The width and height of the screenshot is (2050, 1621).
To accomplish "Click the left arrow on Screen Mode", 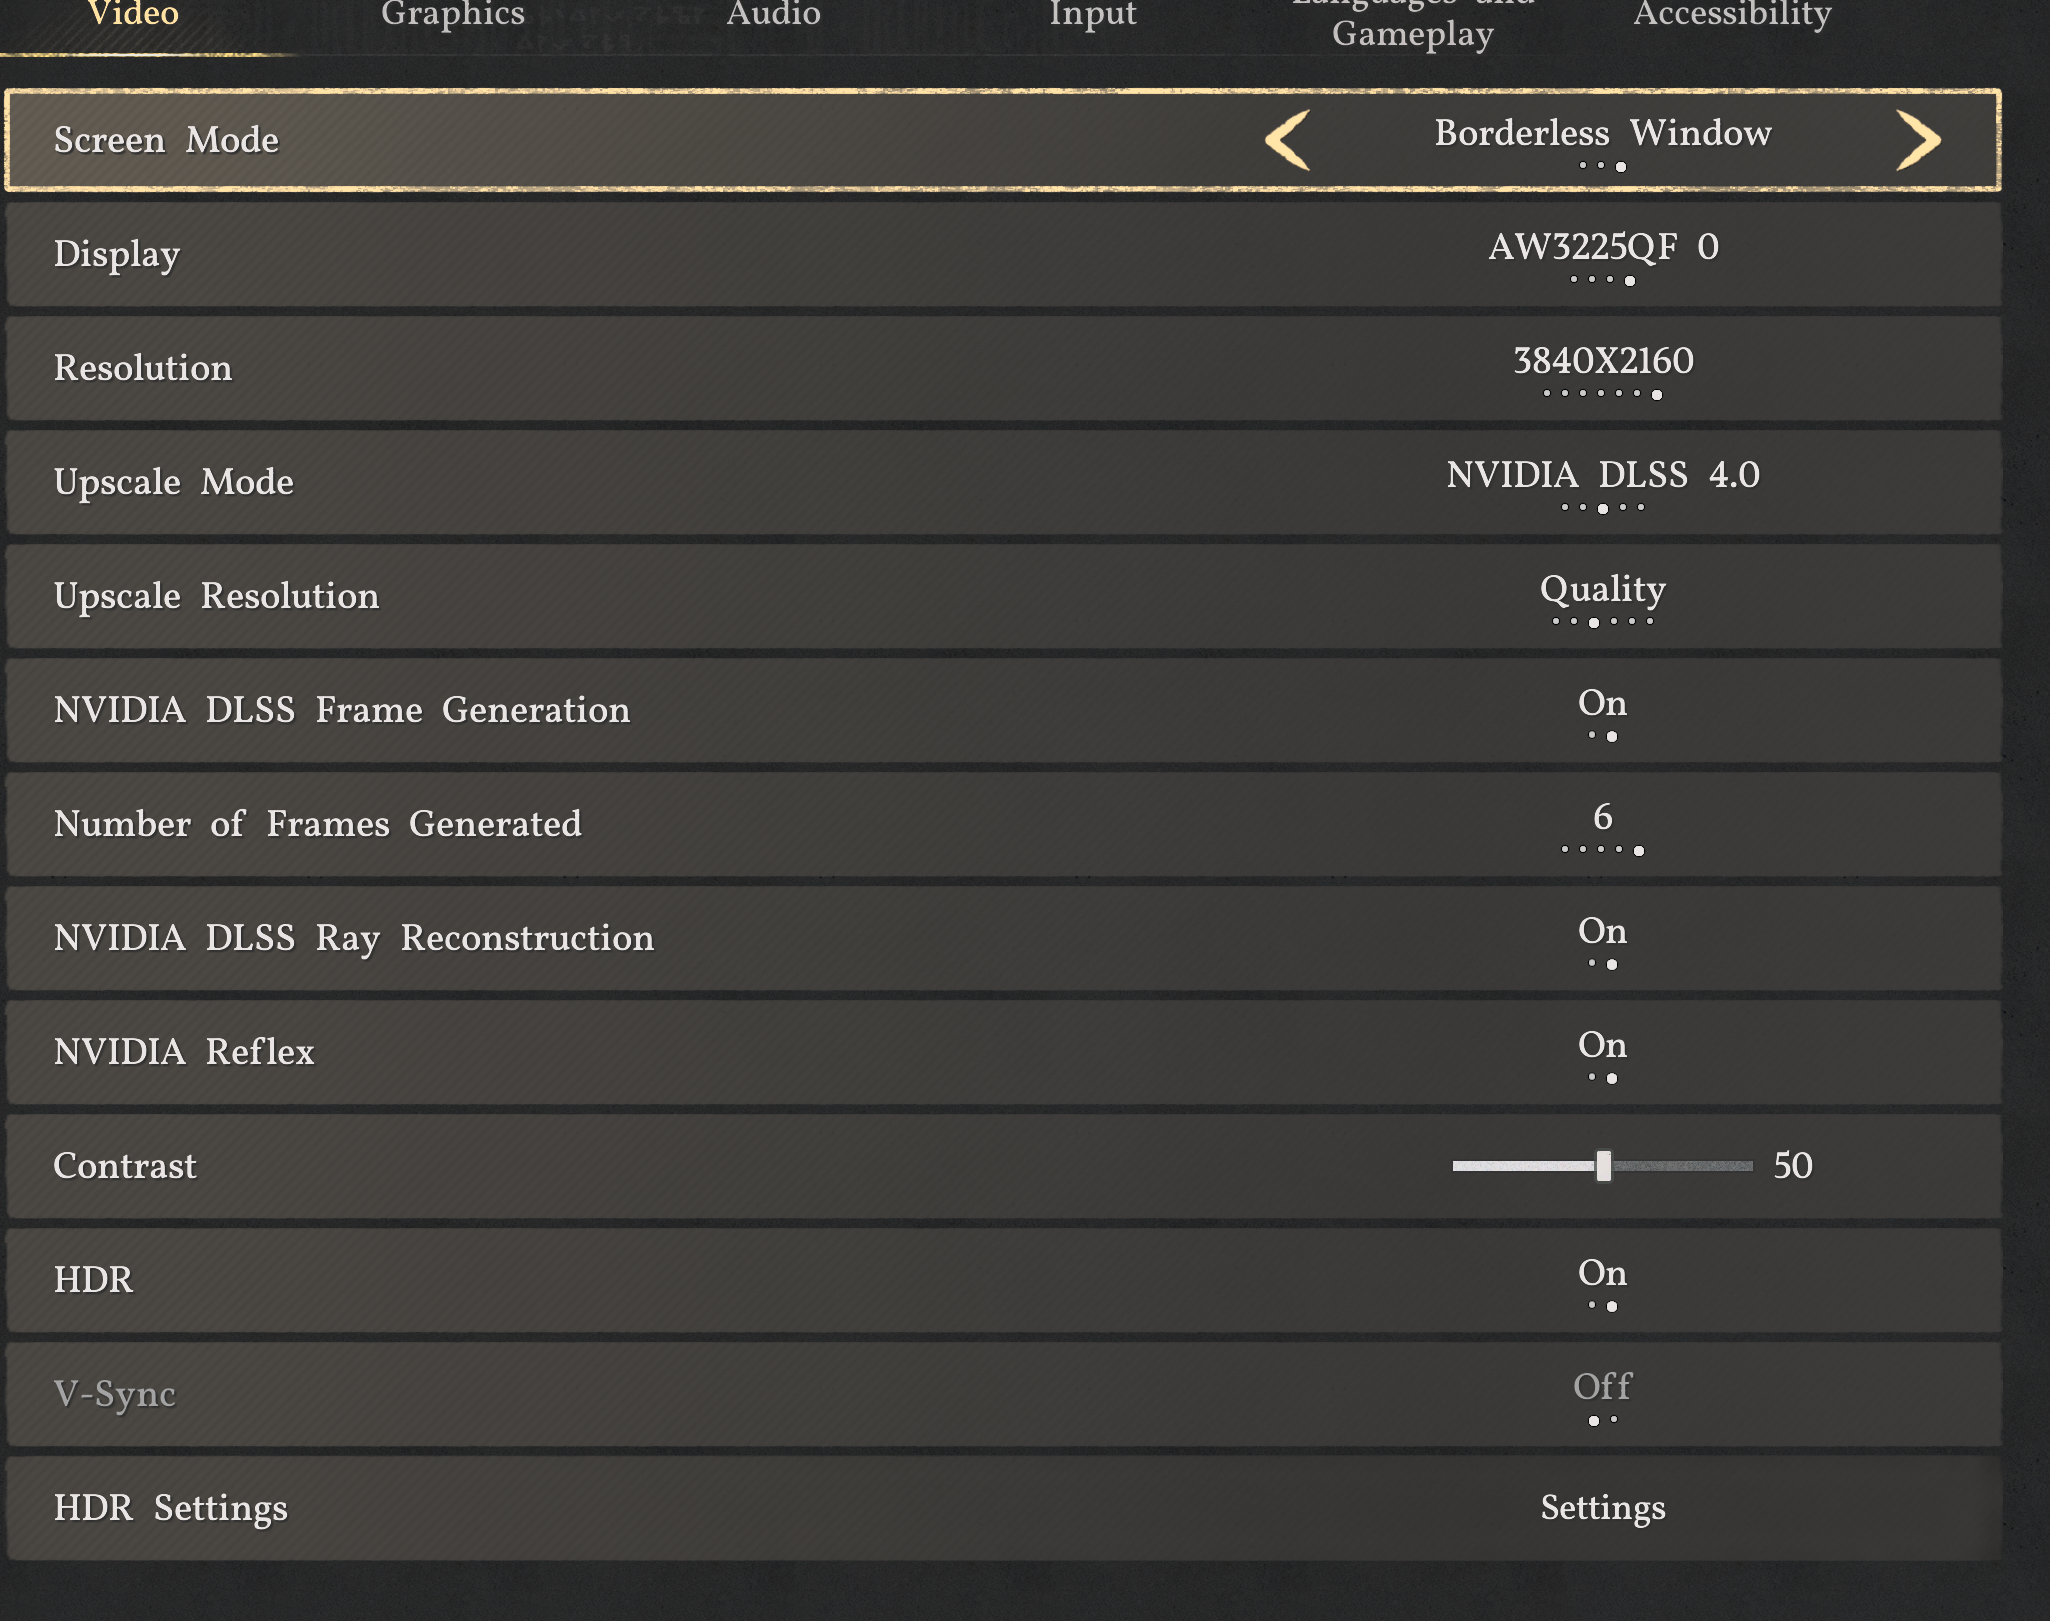I will (x=1288, y=140).
